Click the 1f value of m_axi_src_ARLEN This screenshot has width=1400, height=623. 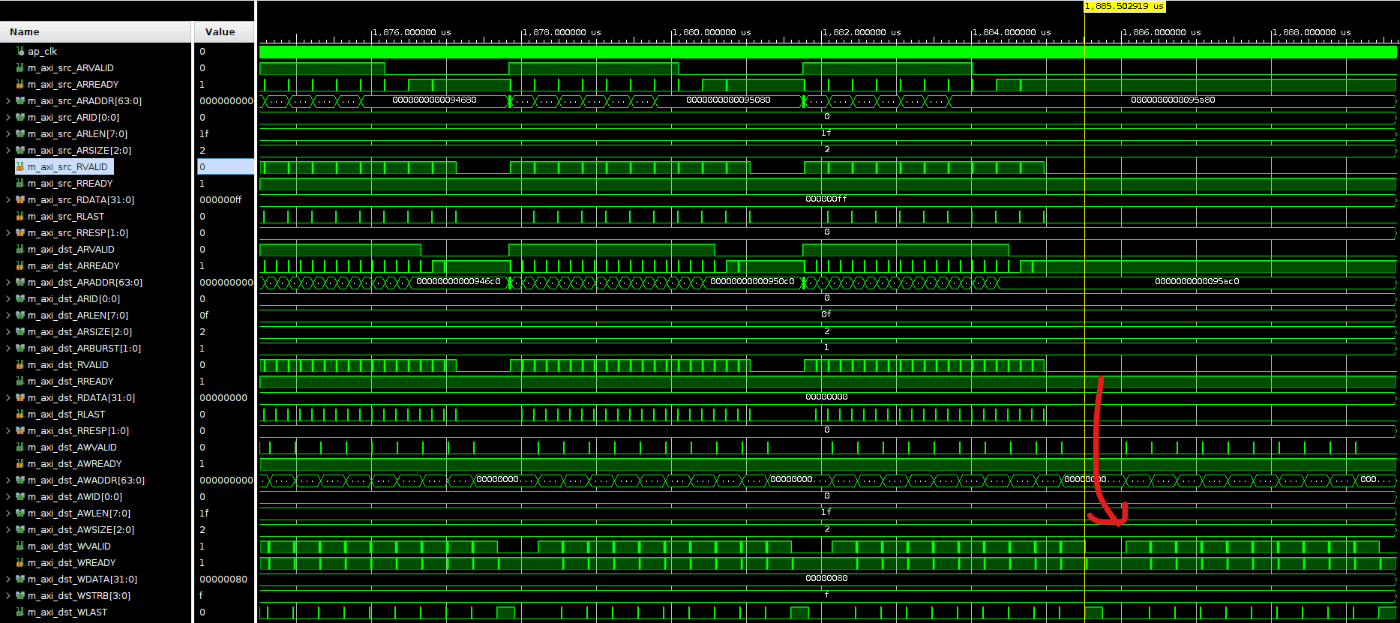click(x=204, y=133)
